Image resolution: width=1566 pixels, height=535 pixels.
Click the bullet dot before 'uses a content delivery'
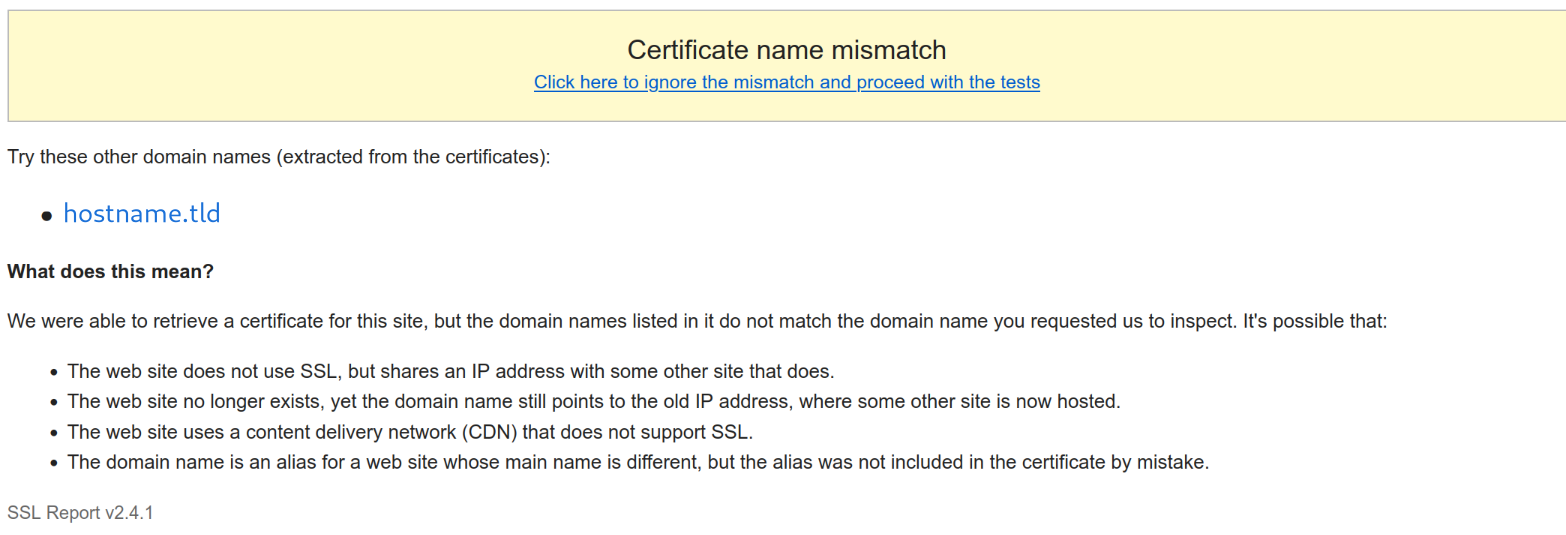point(53,434)
